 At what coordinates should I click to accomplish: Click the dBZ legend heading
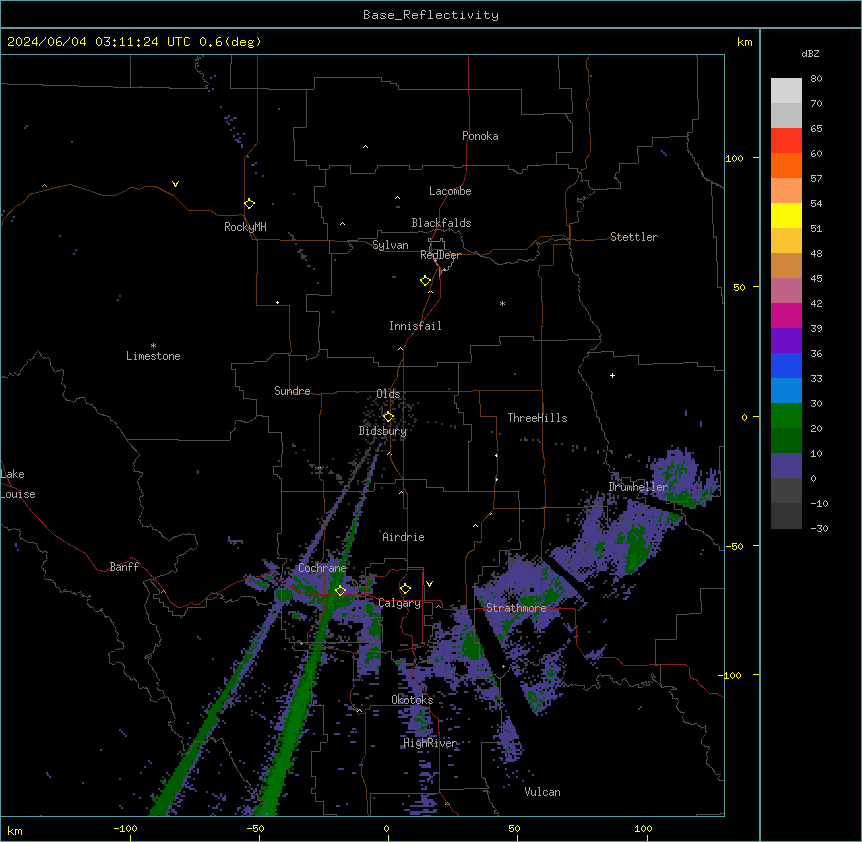810,54
